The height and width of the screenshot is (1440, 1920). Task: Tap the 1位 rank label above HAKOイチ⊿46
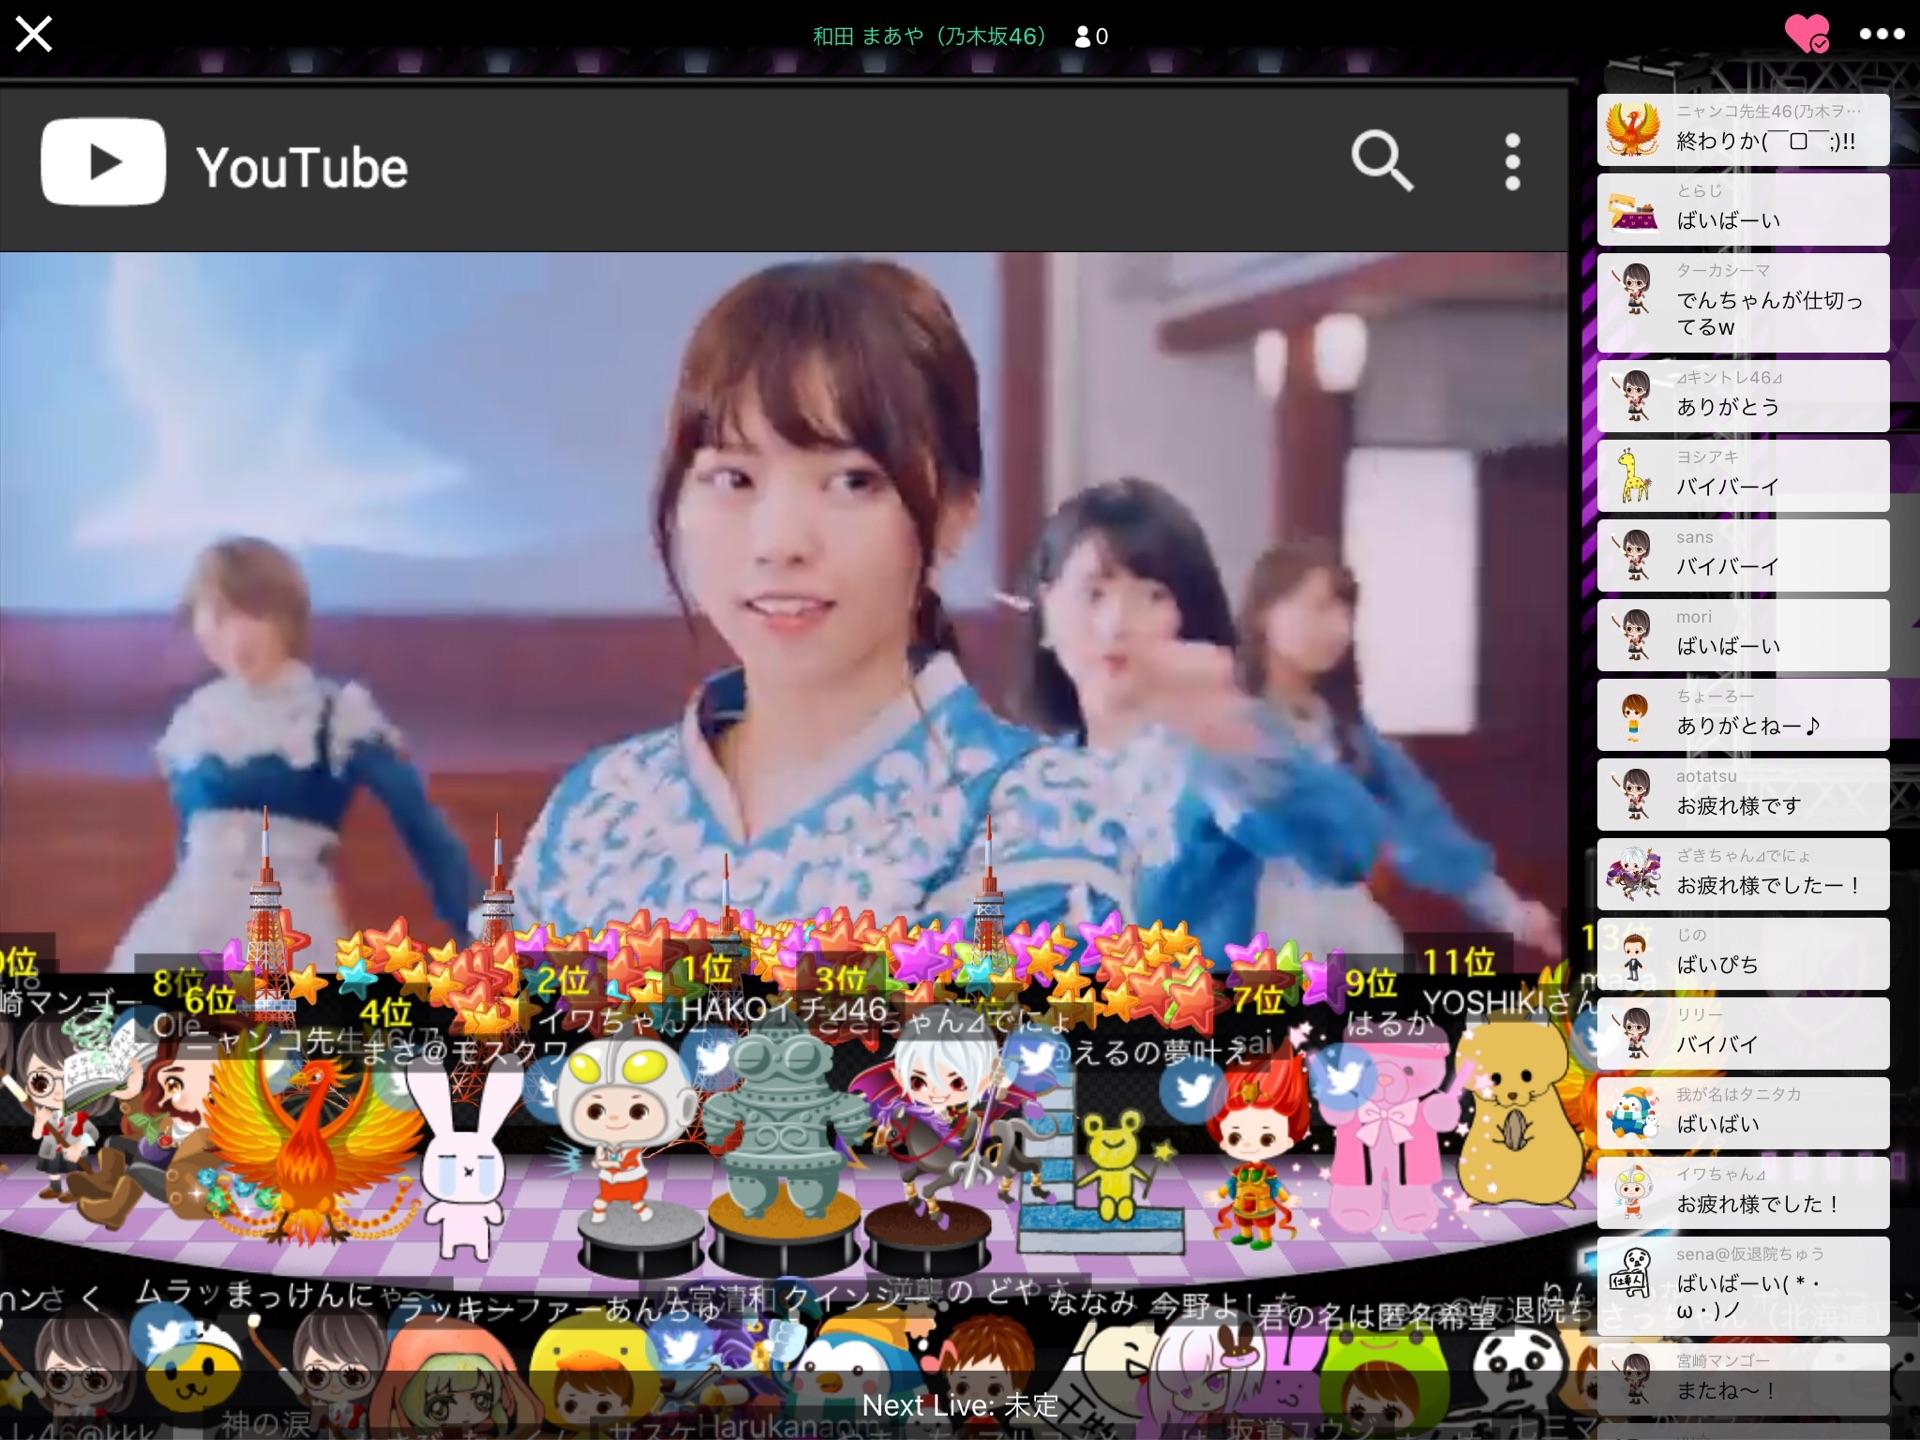[x=708, y=968]
